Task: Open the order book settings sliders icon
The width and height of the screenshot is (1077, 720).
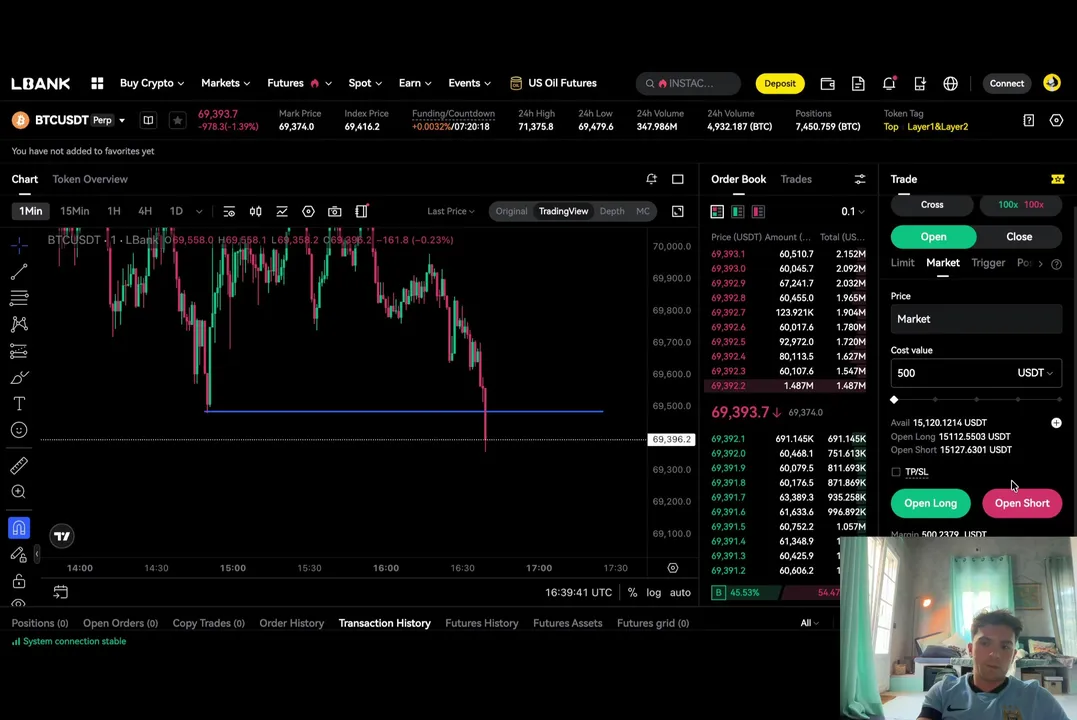Action: point(859,179)
